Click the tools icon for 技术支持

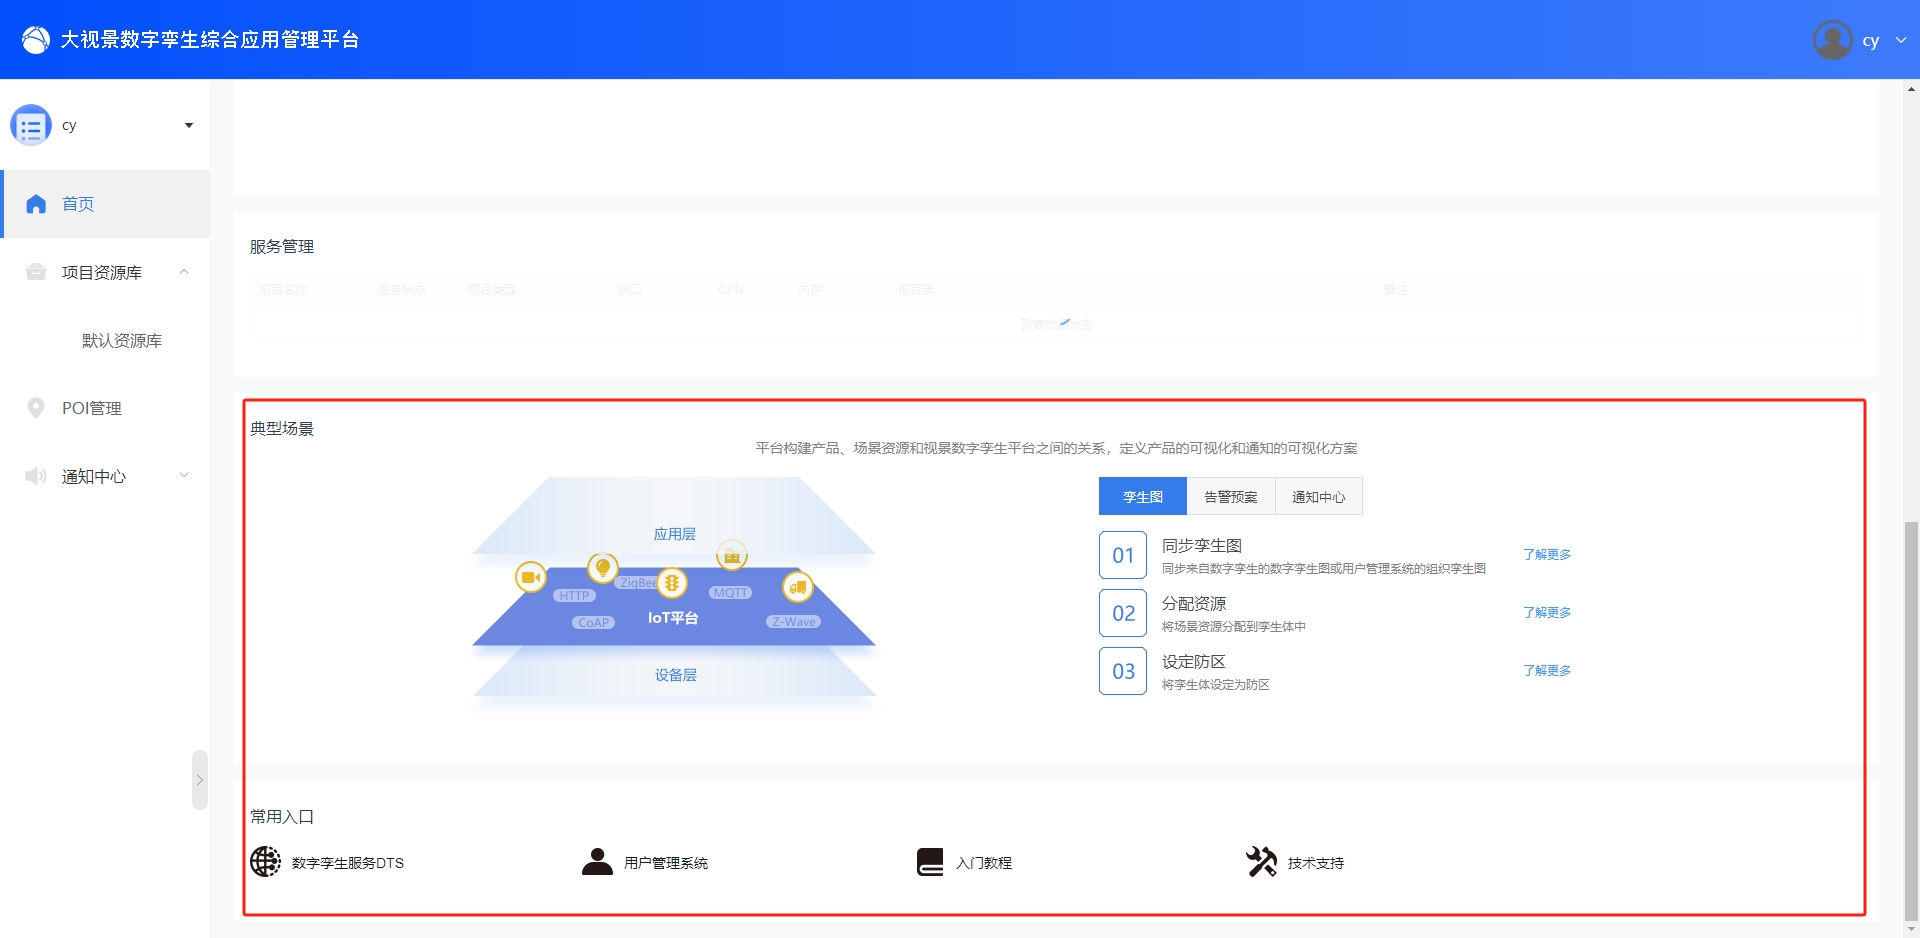pos(1262,861)
